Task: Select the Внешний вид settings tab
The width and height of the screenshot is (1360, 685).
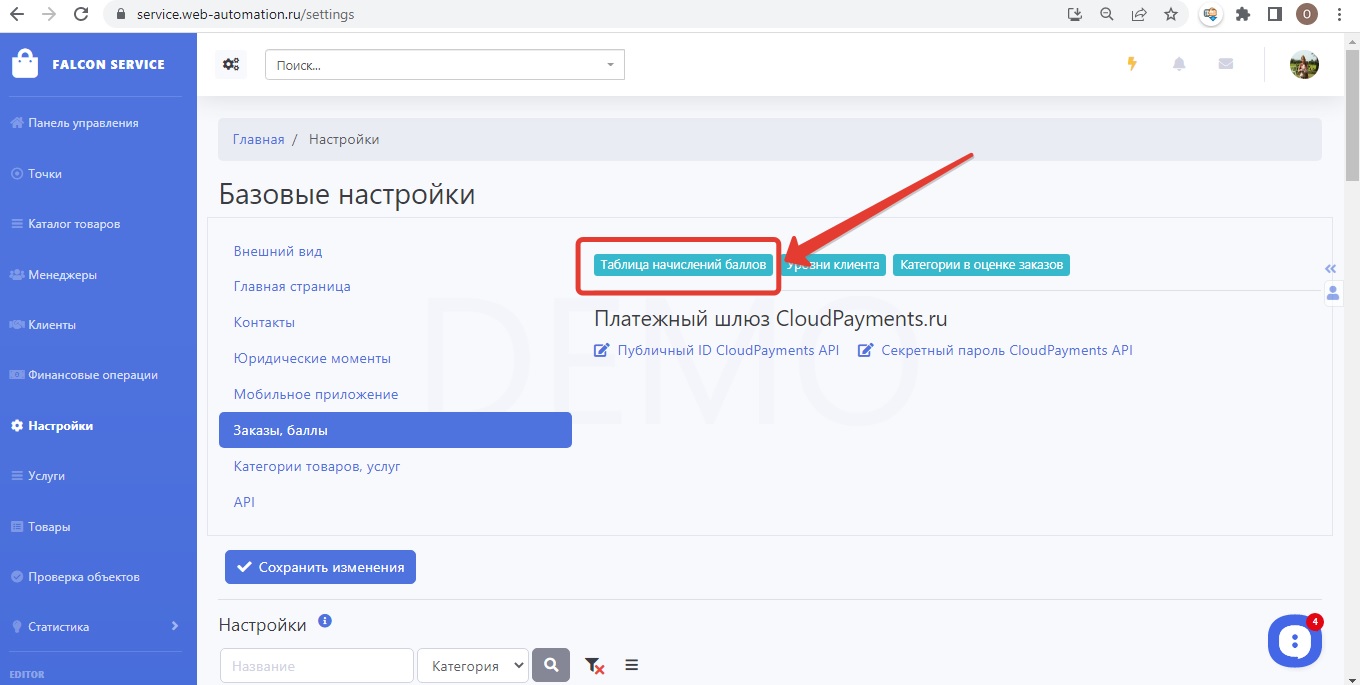Action: click(278, 251)
